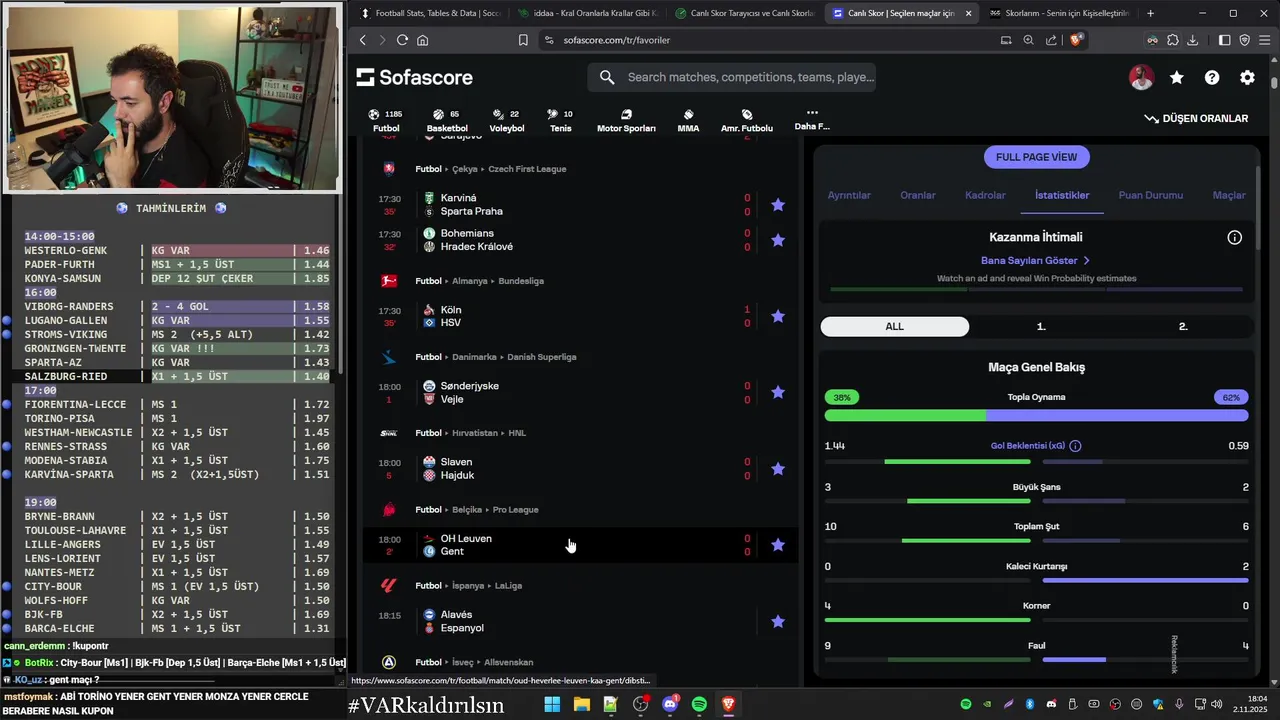
Task: Toggle the browser sidebar panel icon
Action: 1224,40
